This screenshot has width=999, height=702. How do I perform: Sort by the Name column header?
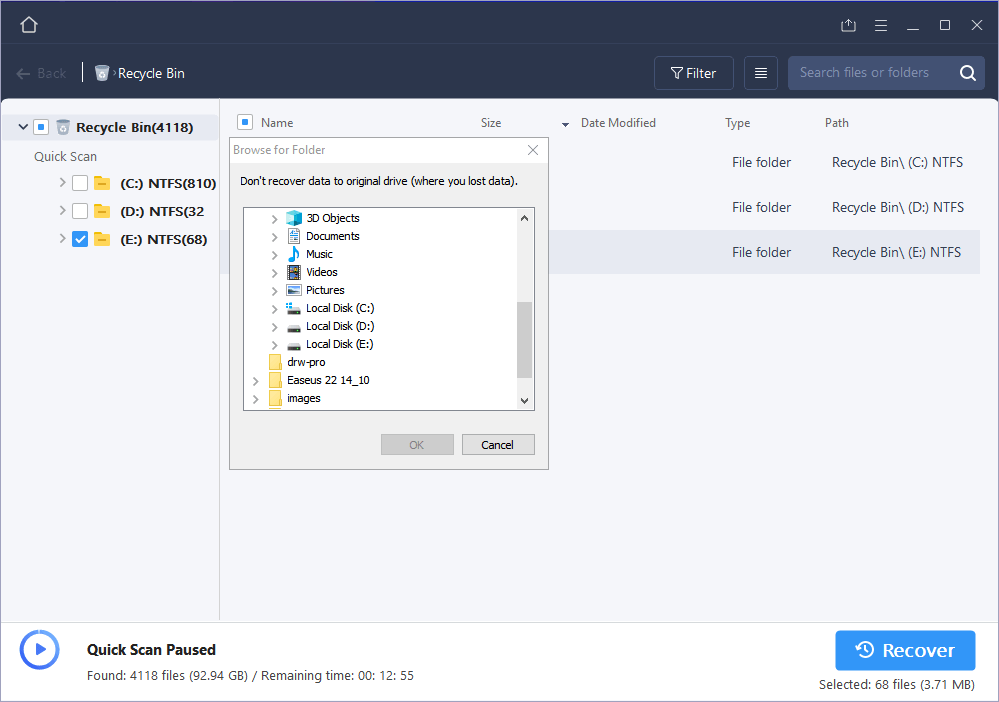[x=277, y=123]
